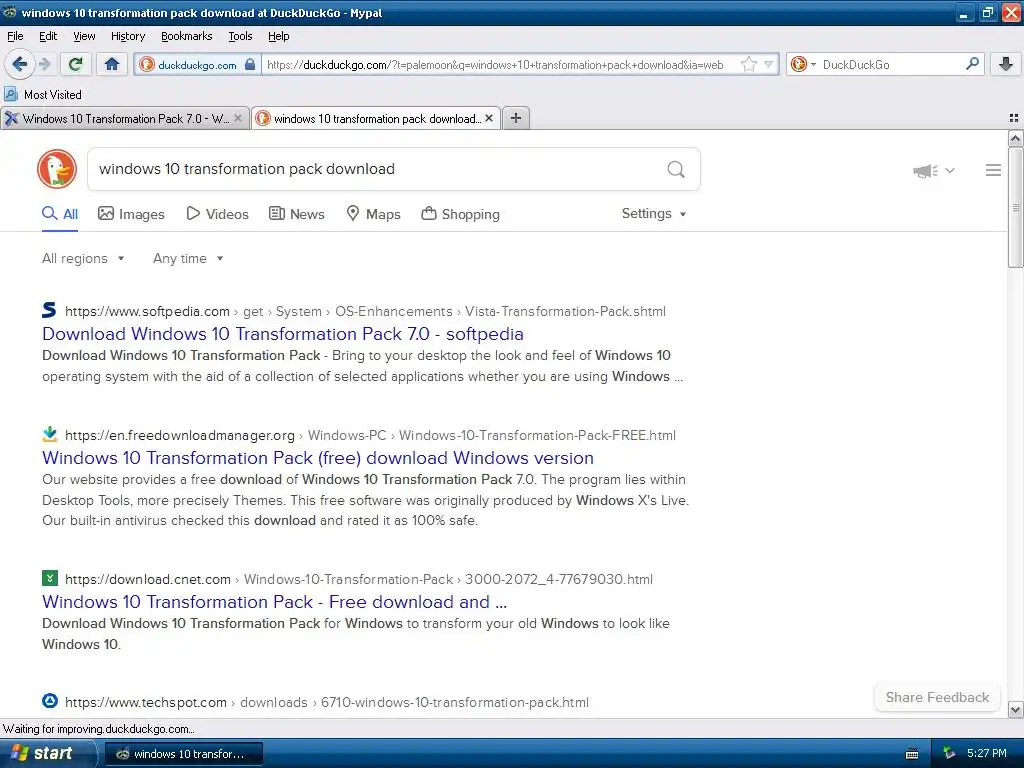The width and height of the screenshot is (1024, 768).
Task: Open the History menu
Action: [128, 36]
